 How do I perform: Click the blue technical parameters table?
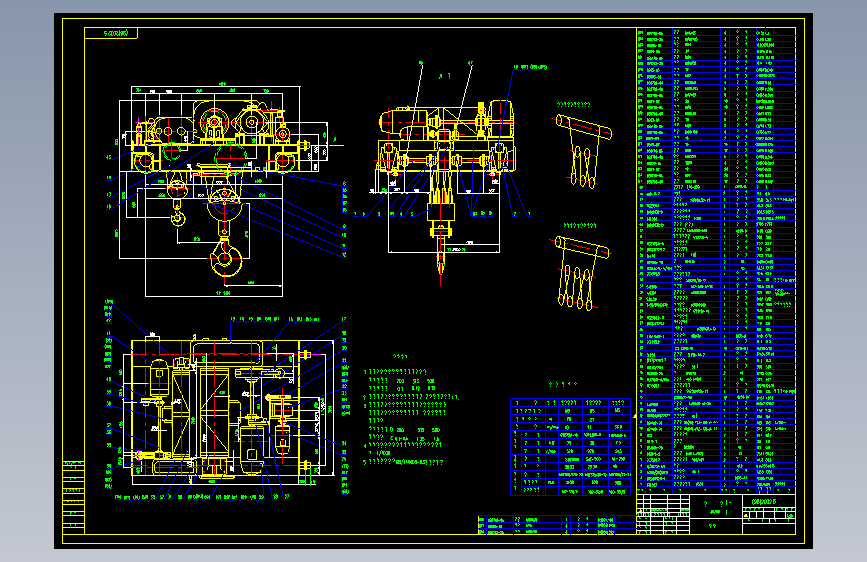point(570,446)
